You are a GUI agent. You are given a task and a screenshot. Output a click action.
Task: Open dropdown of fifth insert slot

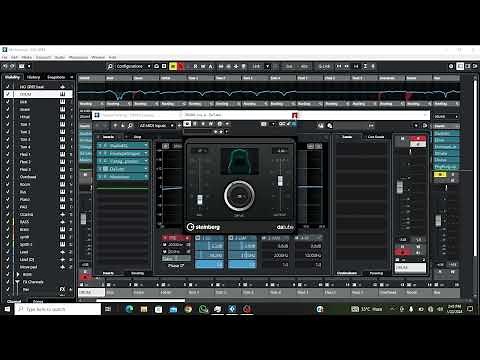[x=146, y=176]
